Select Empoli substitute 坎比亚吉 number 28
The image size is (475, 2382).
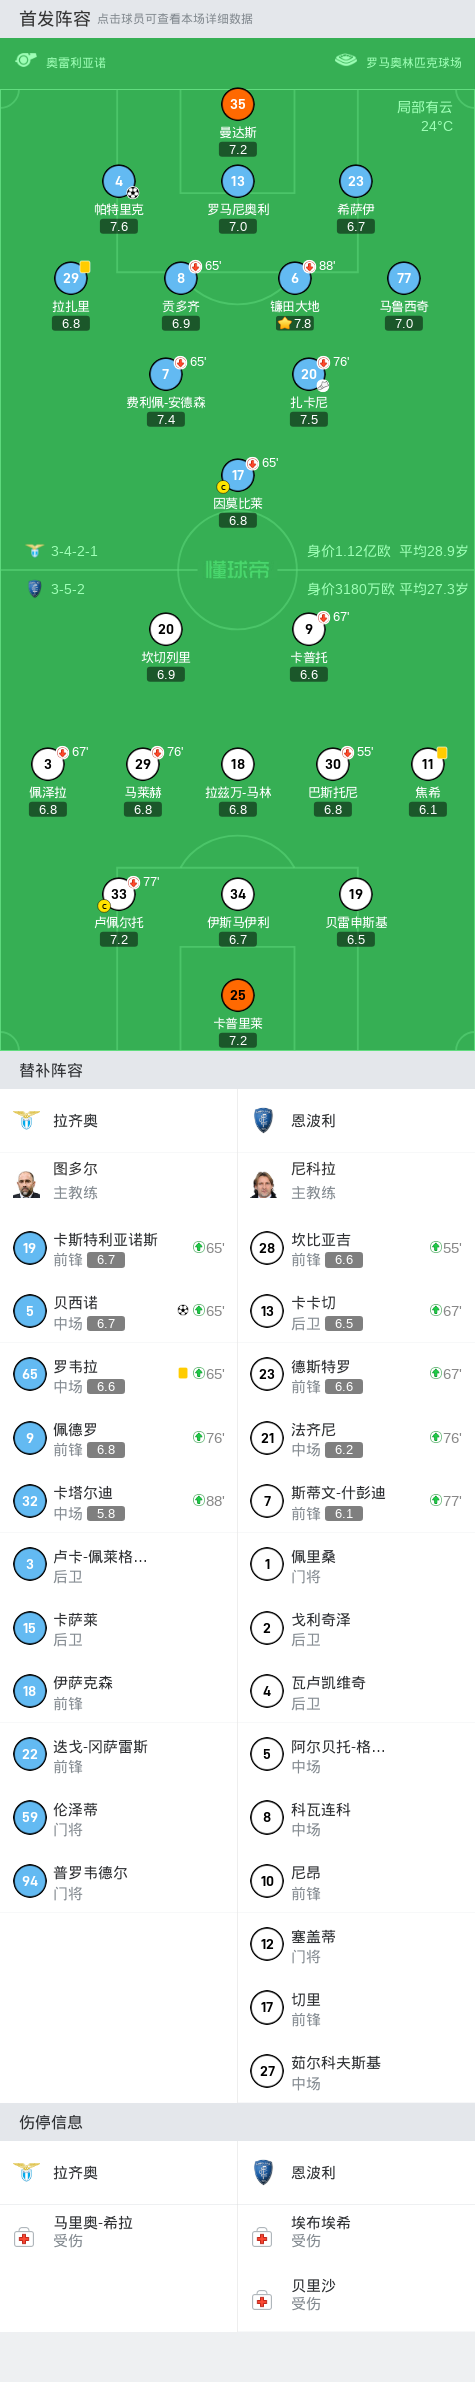point(356,1248)
